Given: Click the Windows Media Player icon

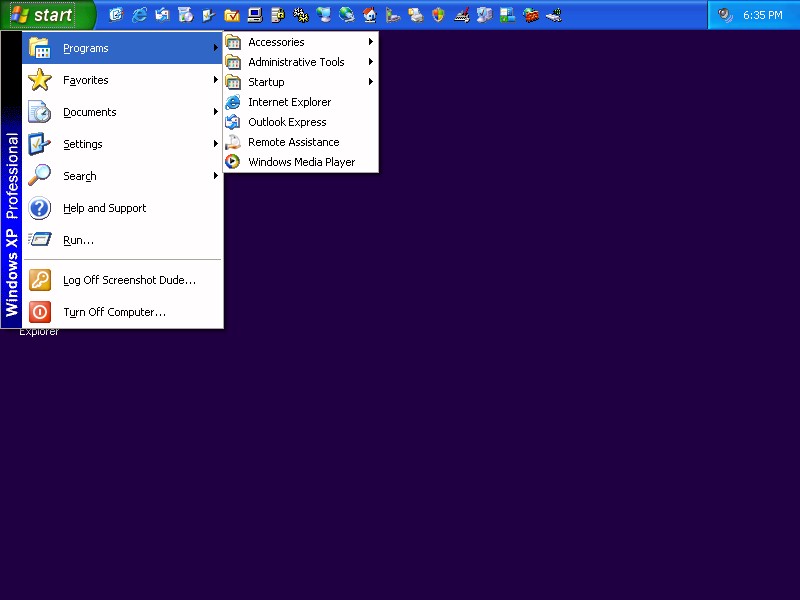Looking at the screenshot, I should (232, 162).
